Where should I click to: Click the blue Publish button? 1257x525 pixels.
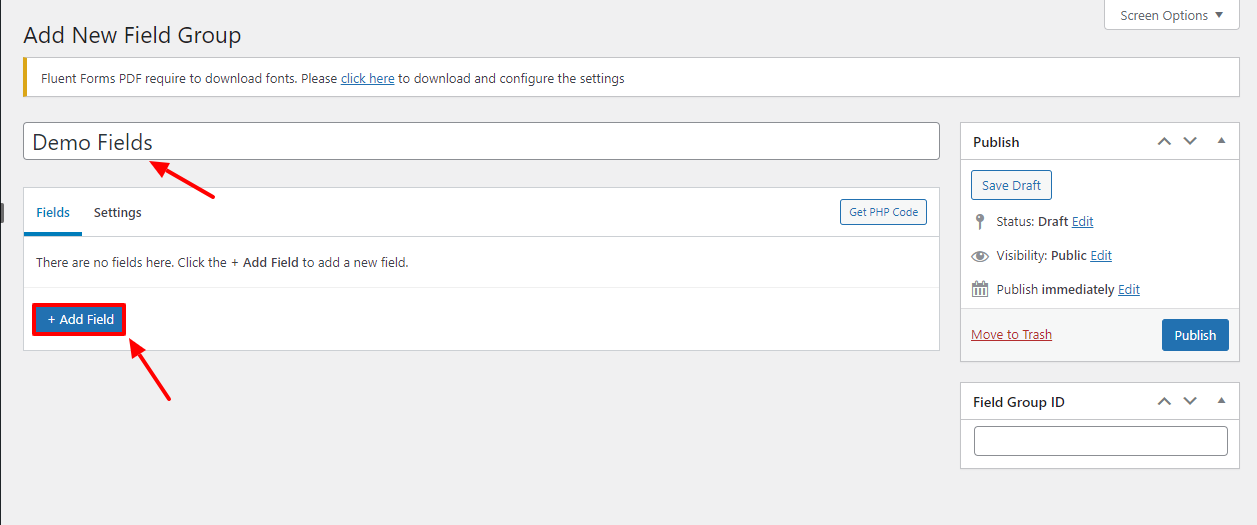1195,335
